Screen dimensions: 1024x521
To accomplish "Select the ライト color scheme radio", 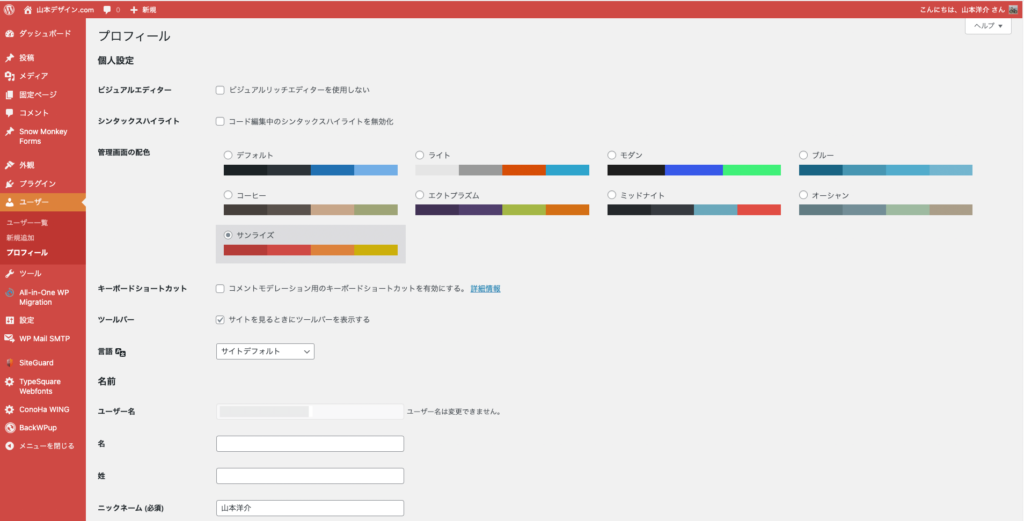I will 420,155.
